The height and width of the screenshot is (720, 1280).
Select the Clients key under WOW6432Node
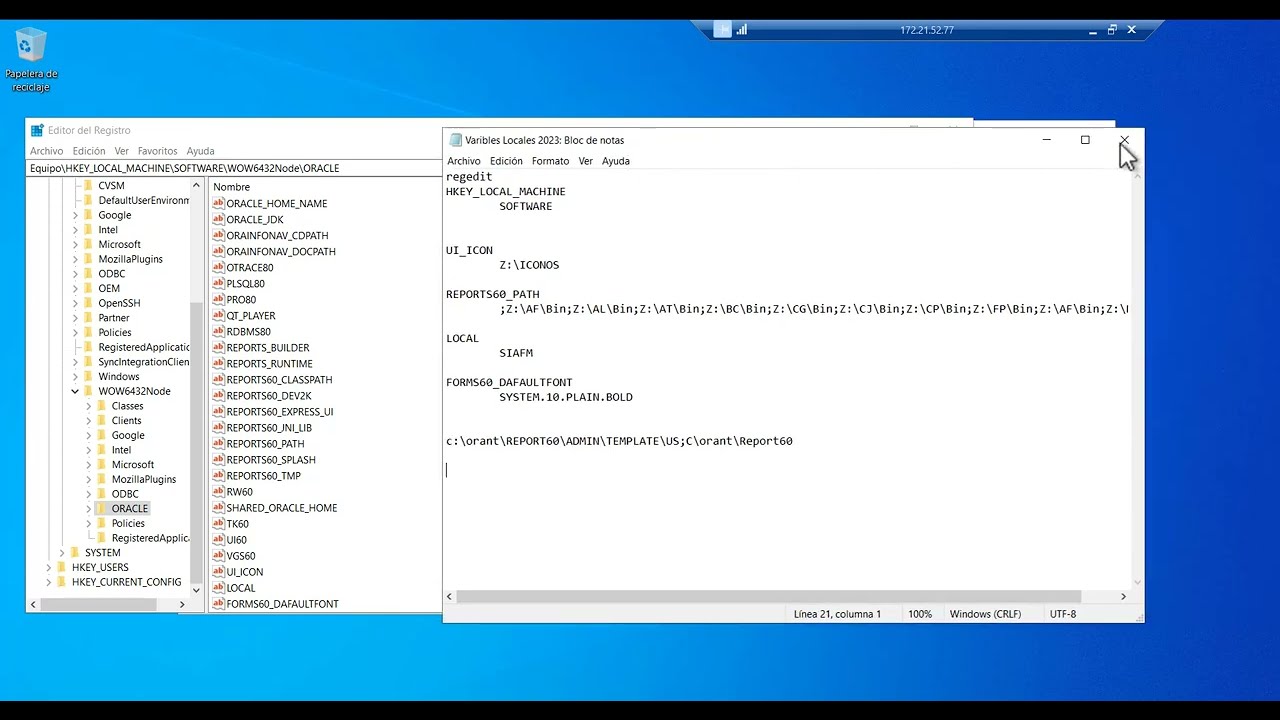coord(126,421)
